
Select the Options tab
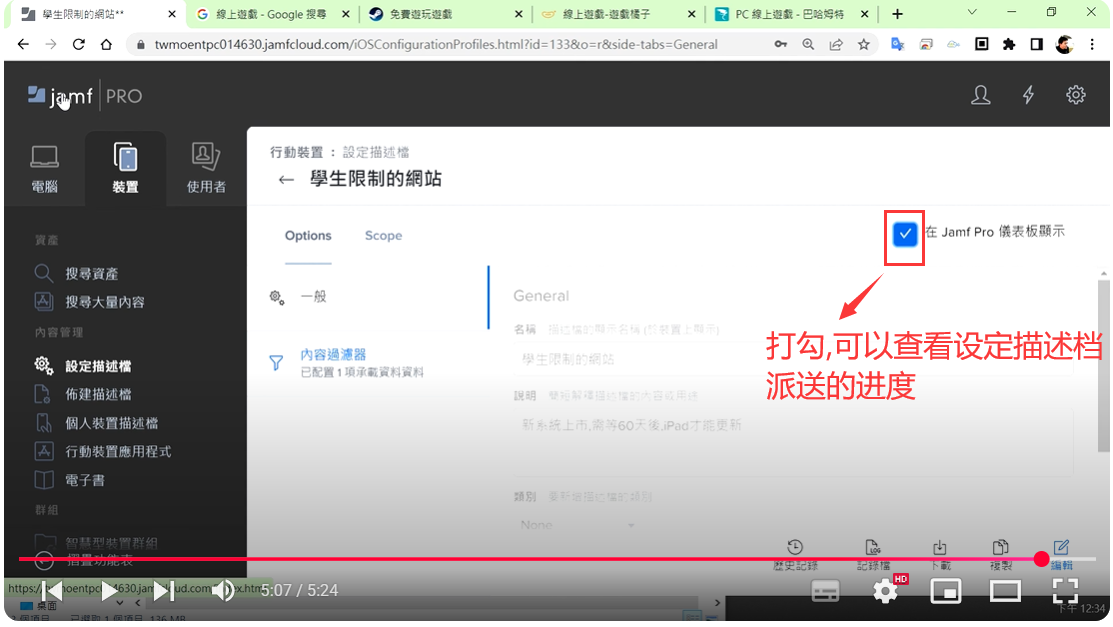tap(308, 236)
